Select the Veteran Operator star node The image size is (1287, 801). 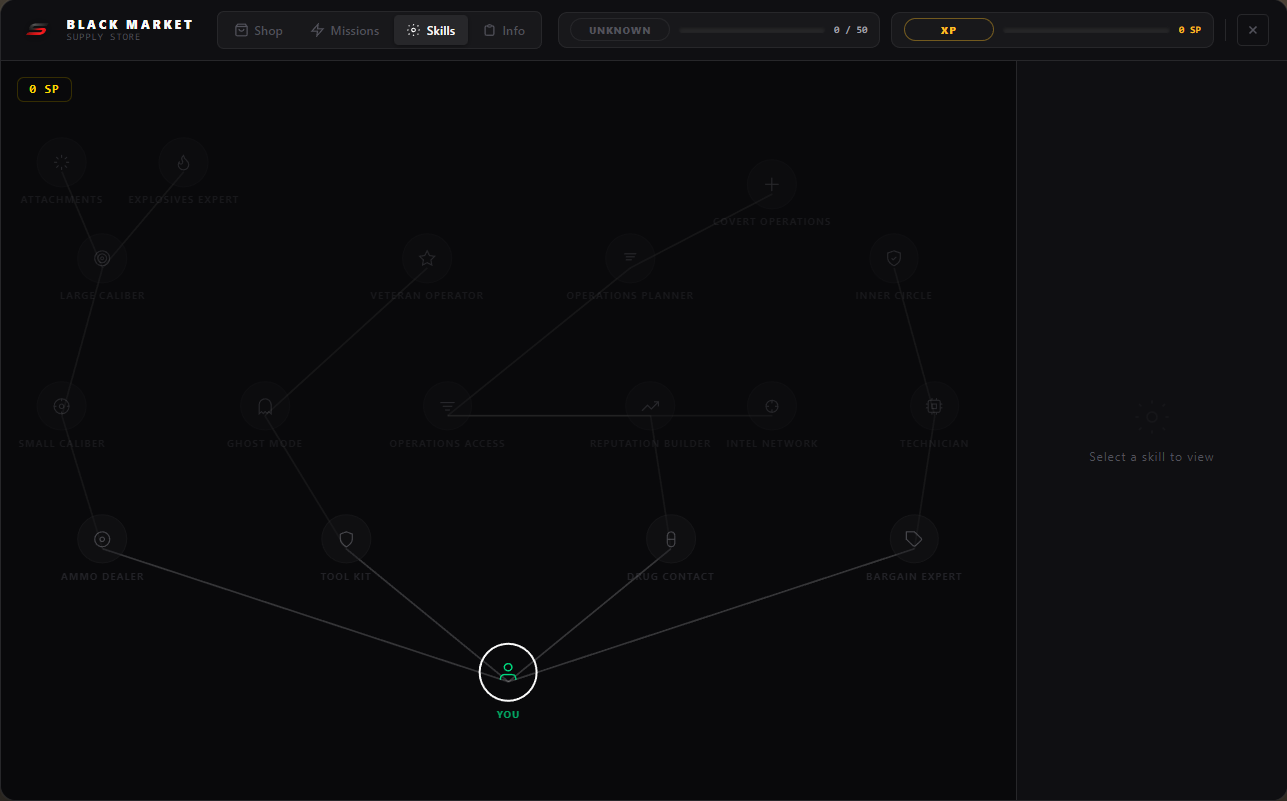point(427,258)
